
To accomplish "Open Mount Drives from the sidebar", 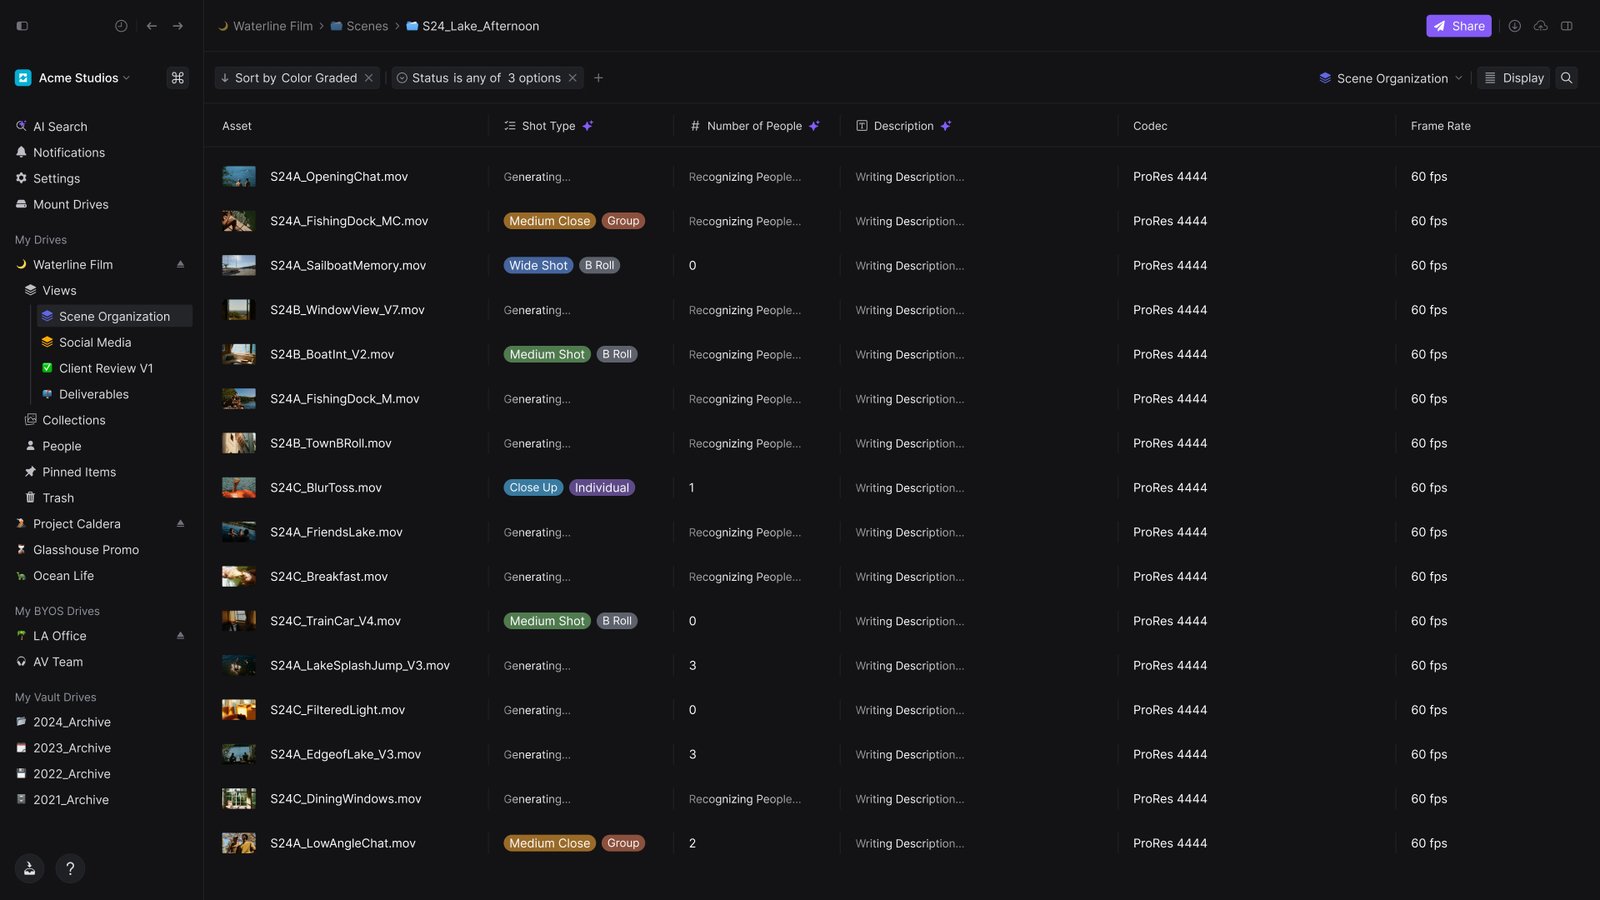I will click(x=70, y=204).
